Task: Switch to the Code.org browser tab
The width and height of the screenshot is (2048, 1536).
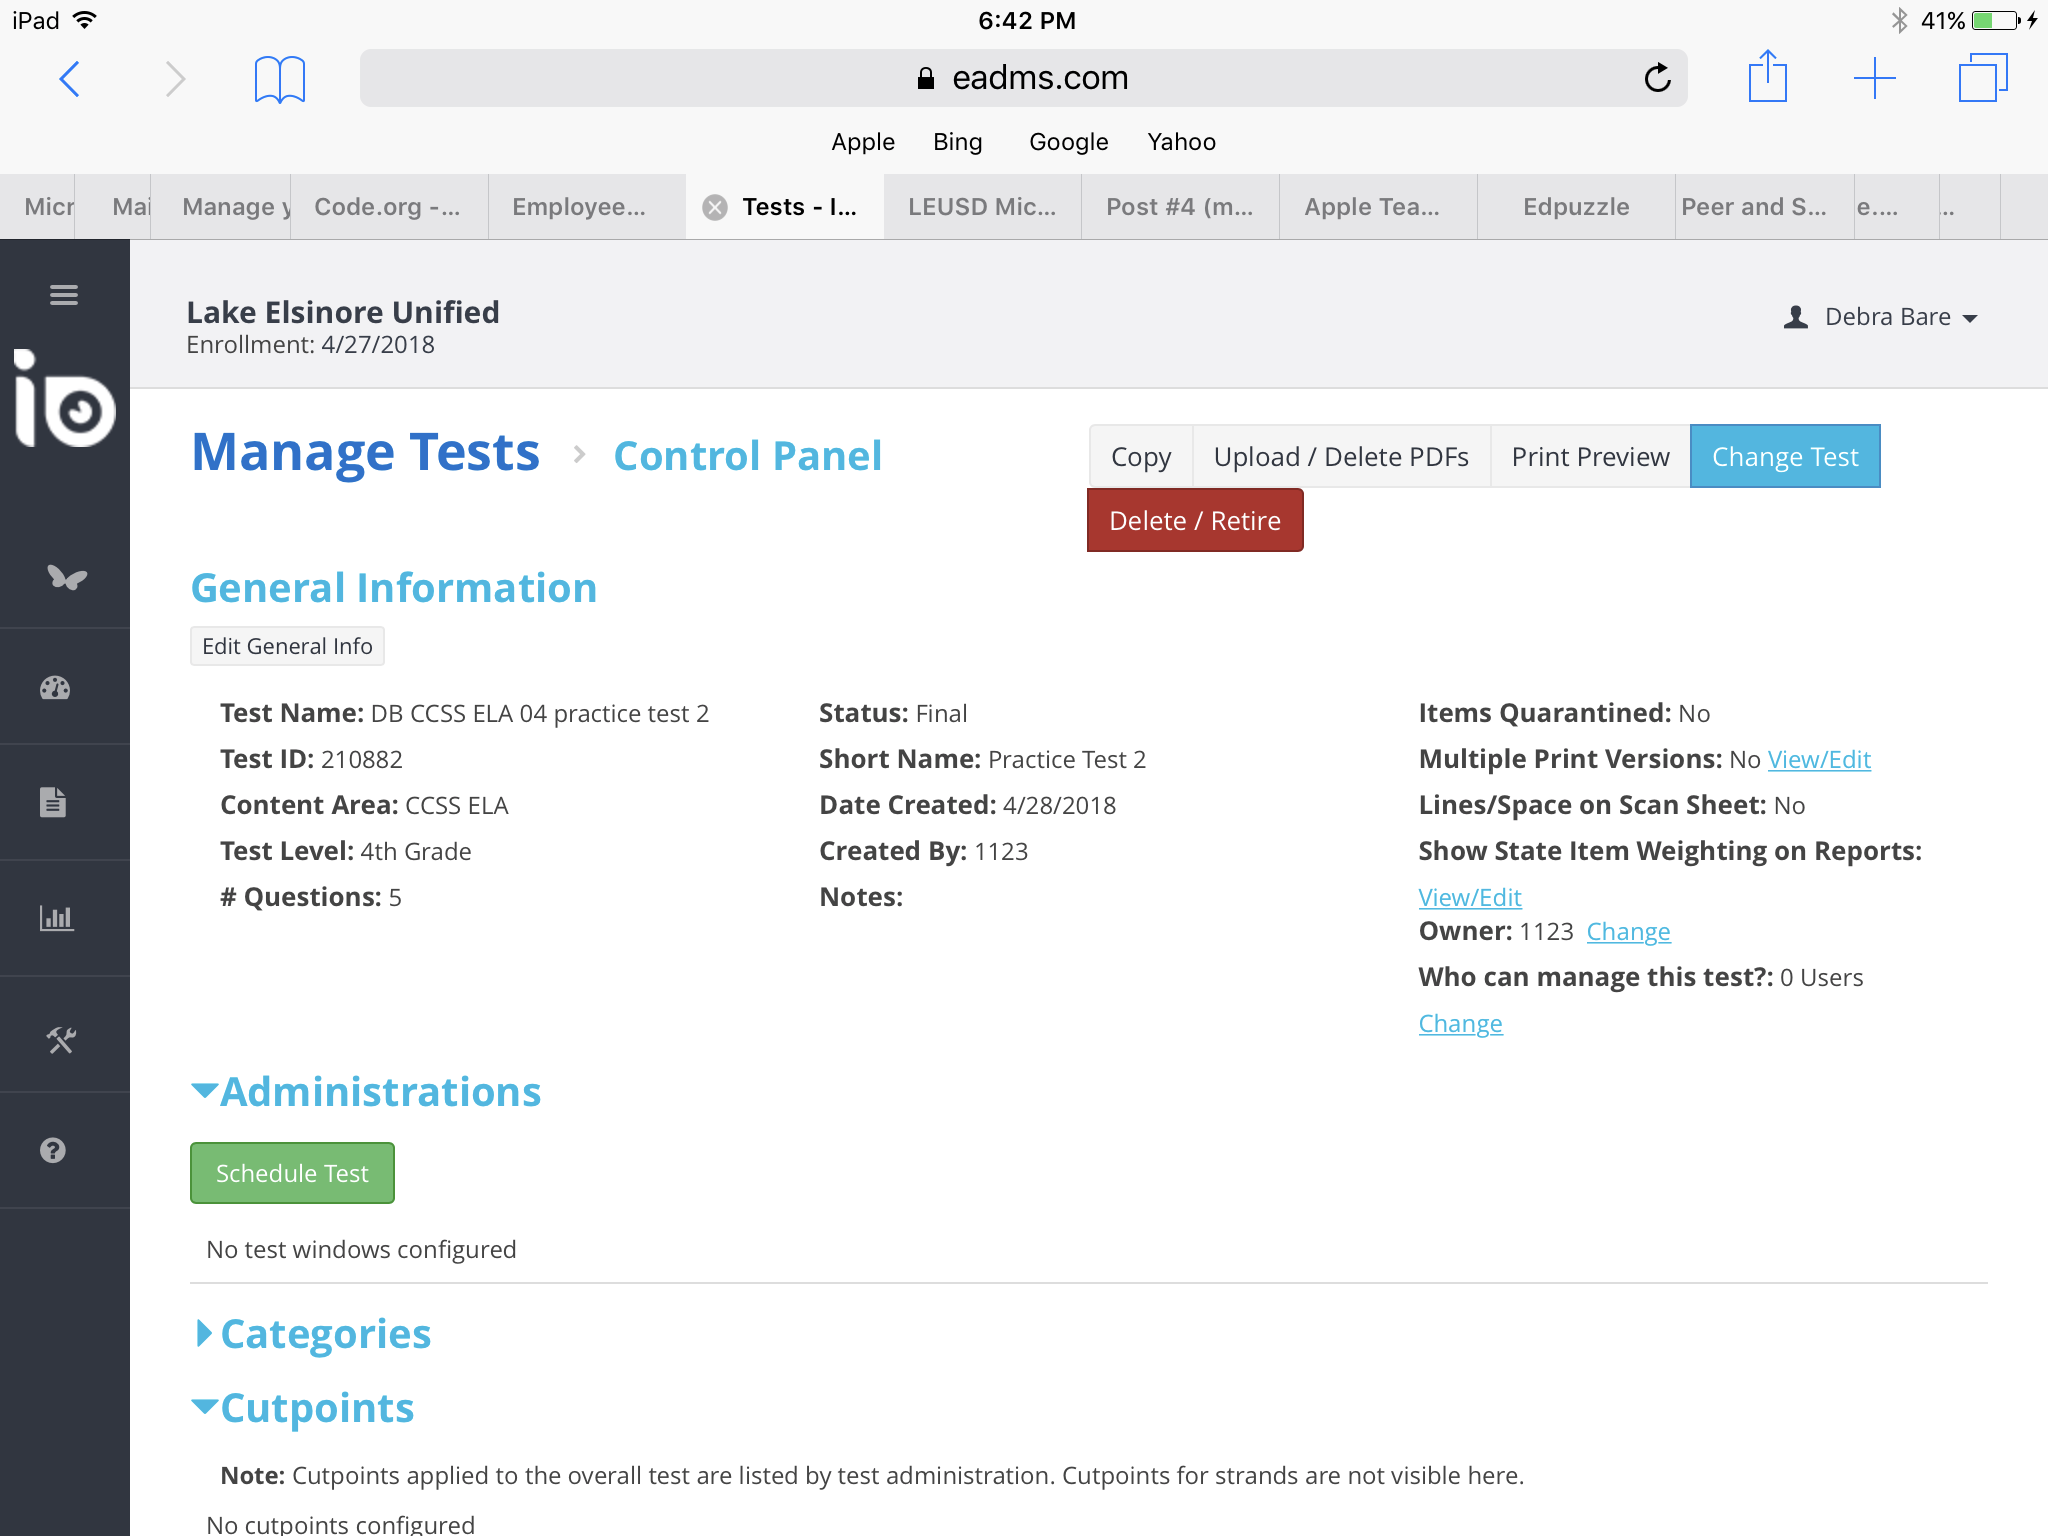Action: pos(387,207)
